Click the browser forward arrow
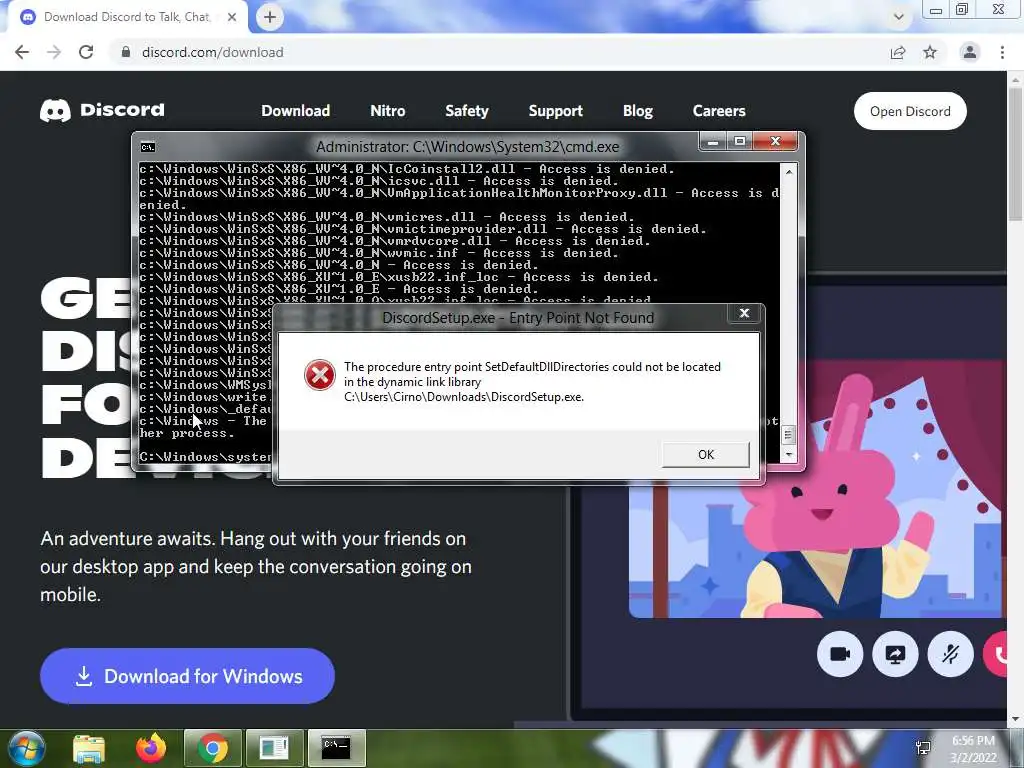Viewport: 1024px width, 768px height. [x=54, y=52]
